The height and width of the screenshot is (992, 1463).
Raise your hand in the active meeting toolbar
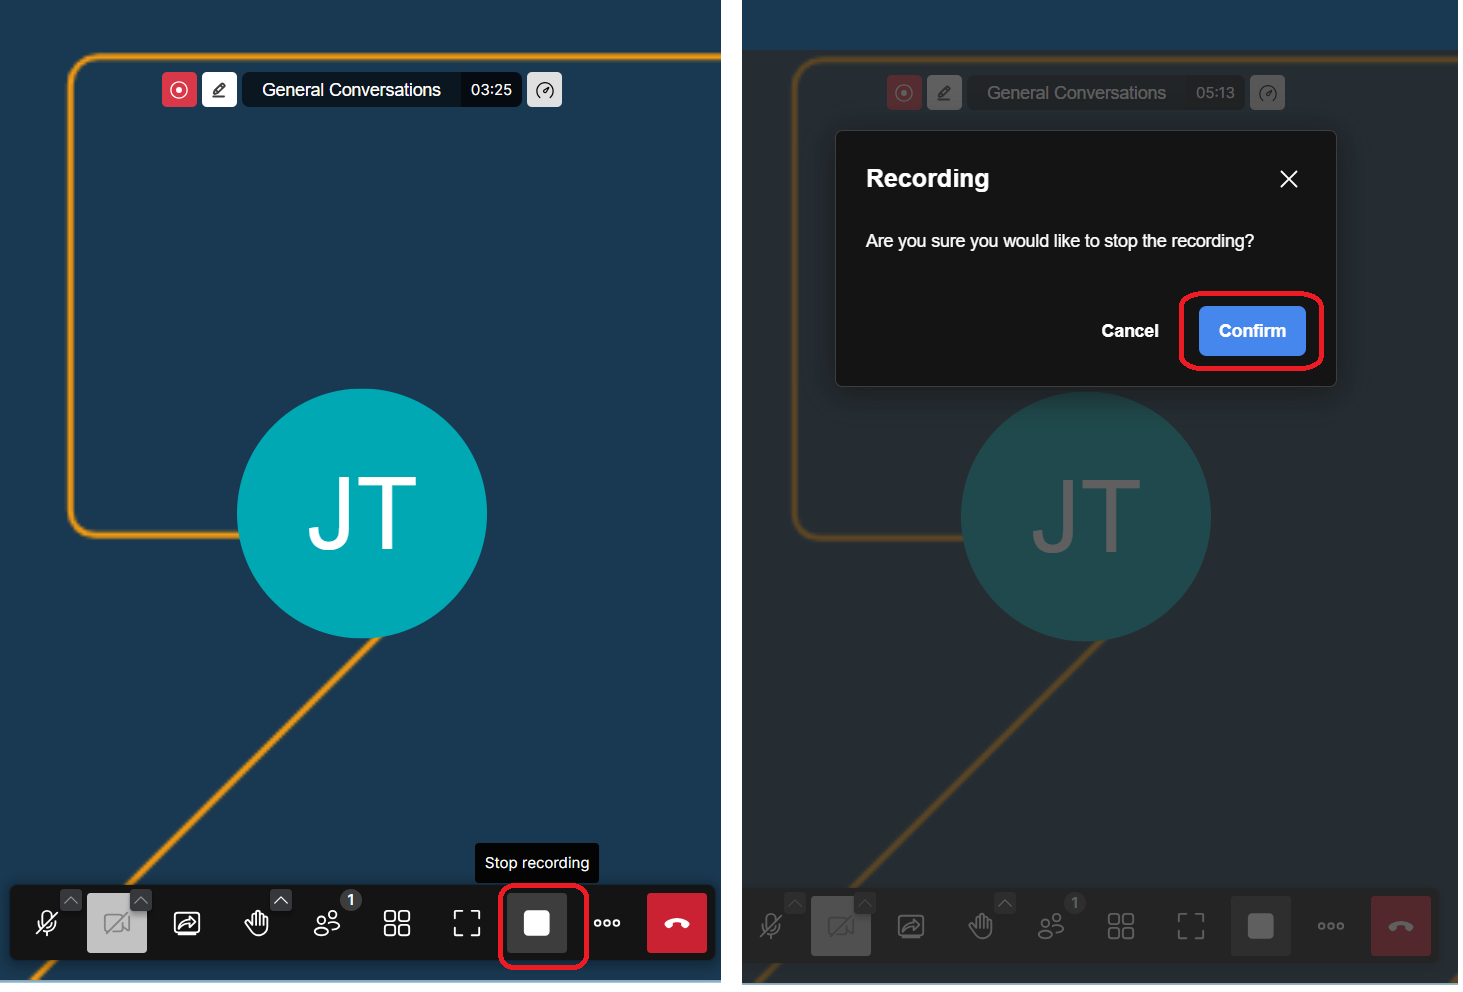[256, 923]
